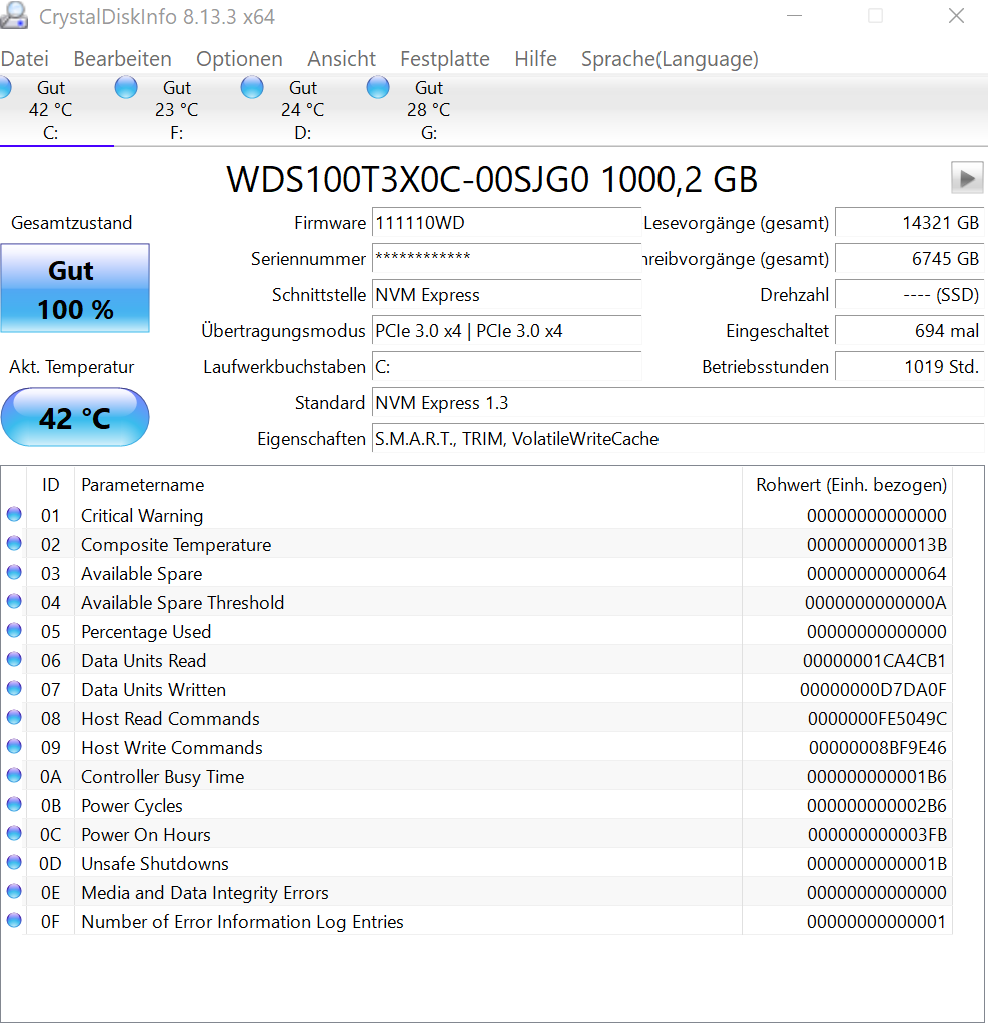The height and width of the screenshot is (1032, 988).
Task: Switch to the drive D: tab
Action: click(302, 110)
